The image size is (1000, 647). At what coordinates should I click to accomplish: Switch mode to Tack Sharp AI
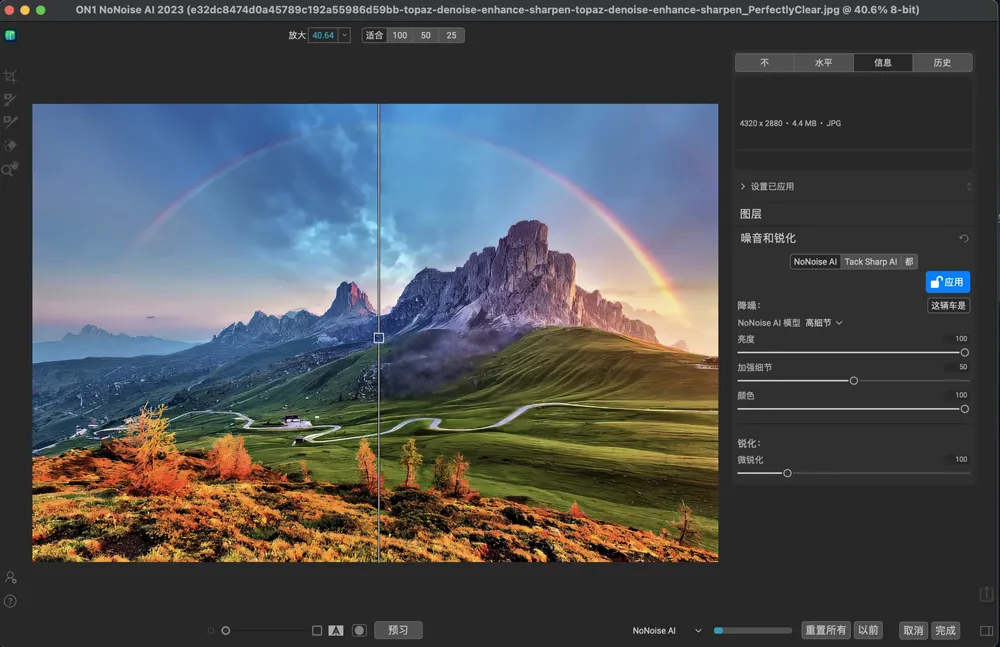pos(870,262)
